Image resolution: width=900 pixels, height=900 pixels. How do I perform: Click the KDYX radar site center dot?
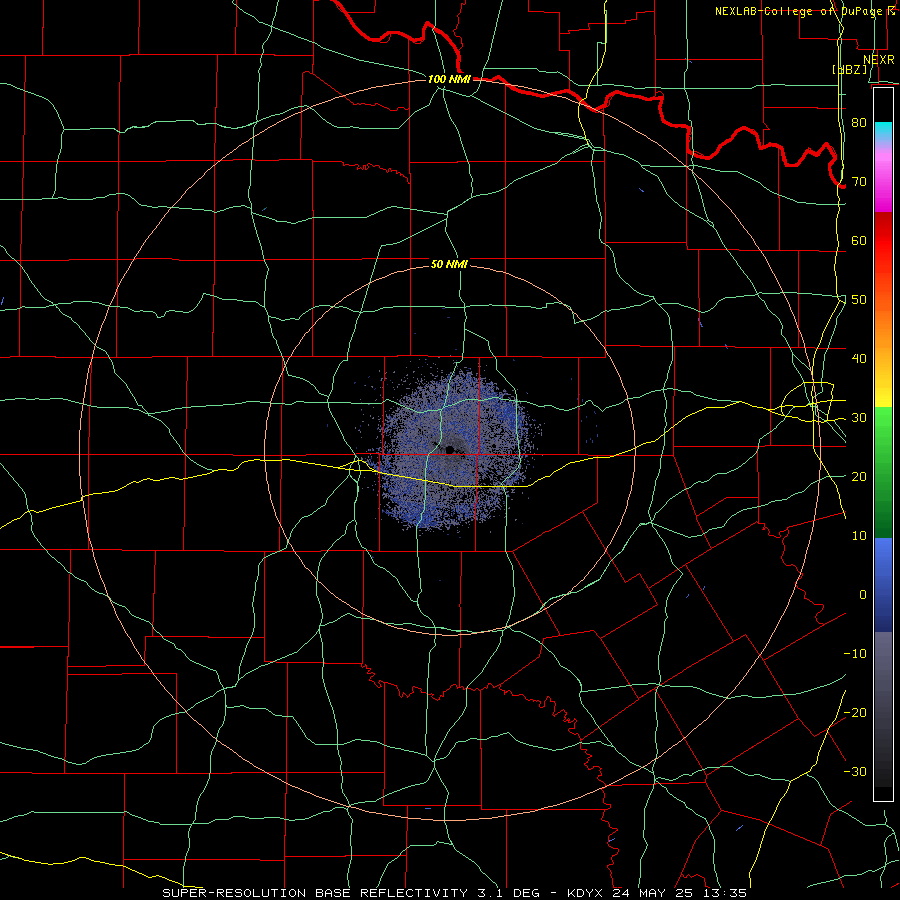(449, 450)
